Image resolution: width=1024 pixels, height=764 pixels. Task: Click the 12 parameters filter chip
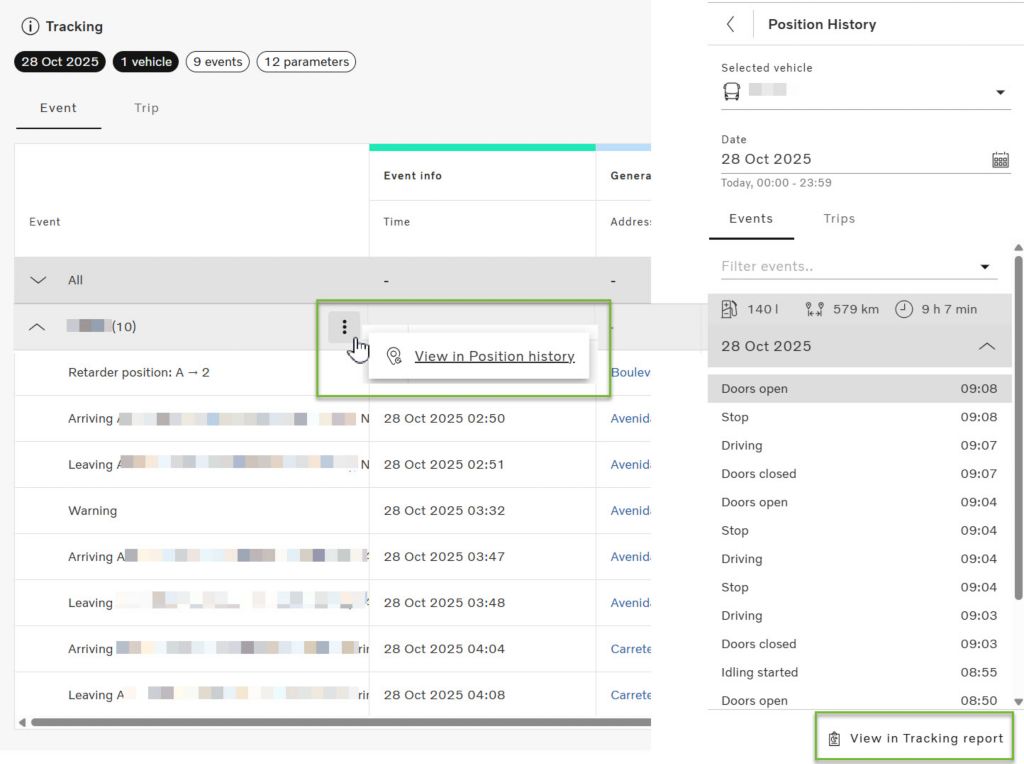tap(306, 62)
